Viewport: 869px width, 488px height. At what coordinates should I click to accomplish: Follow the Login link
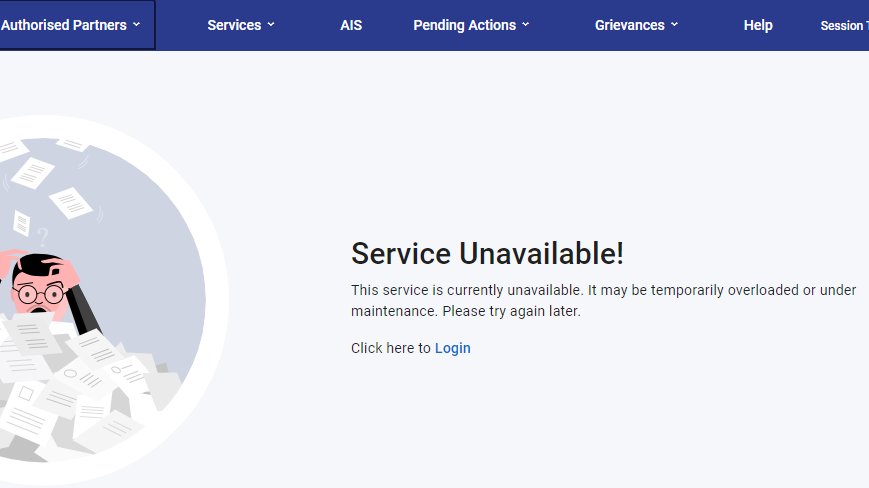click(x=452, y=348)
